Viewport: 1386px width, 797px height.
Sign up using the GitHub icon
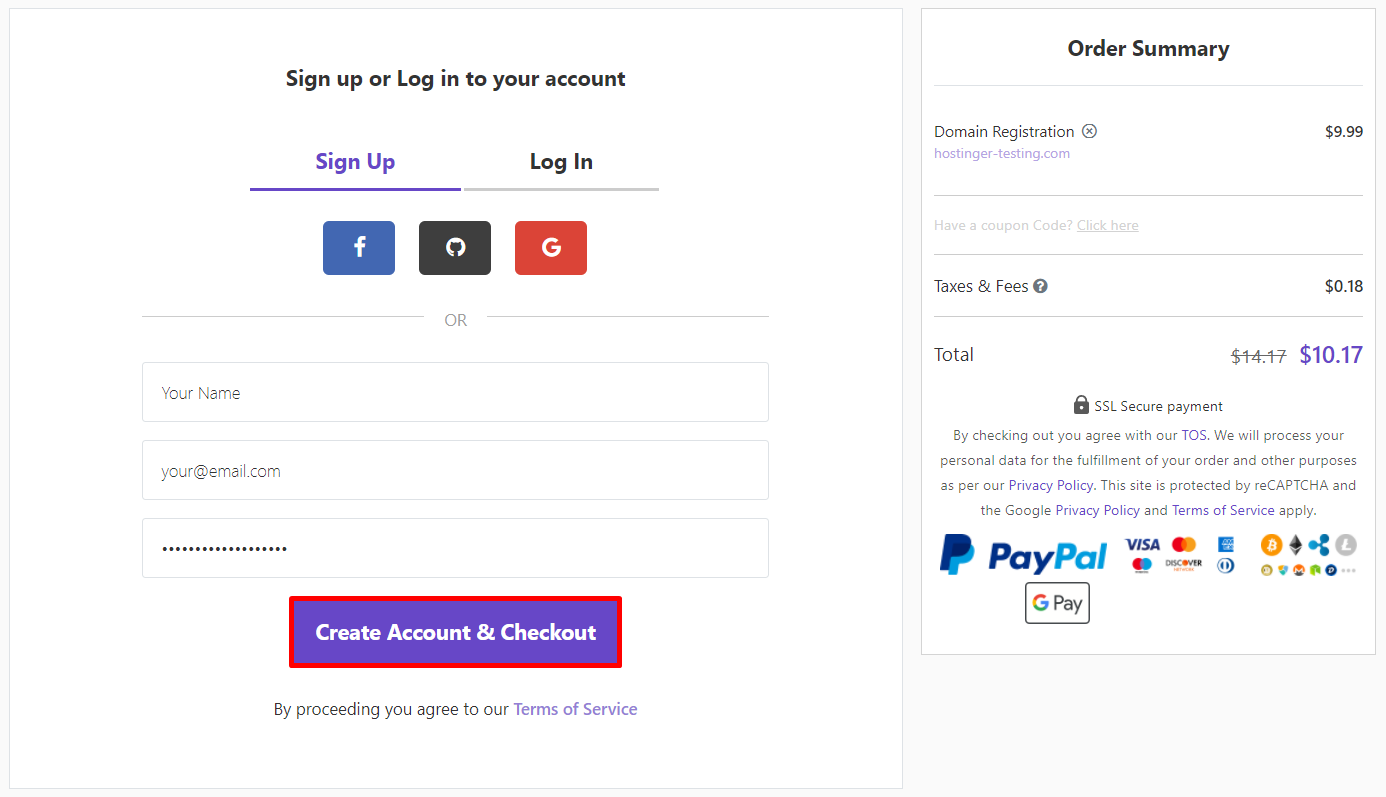(x=455, y=247)
